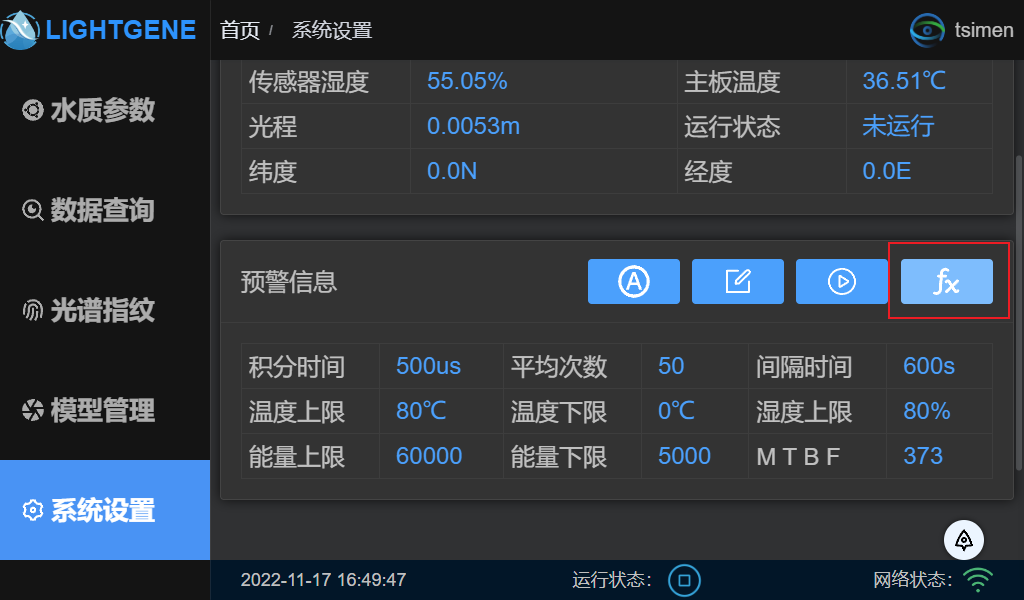Click the 55.05% sensor humidity value
The width and height of the screenshot is (1024, 600).
click(467, 81)
